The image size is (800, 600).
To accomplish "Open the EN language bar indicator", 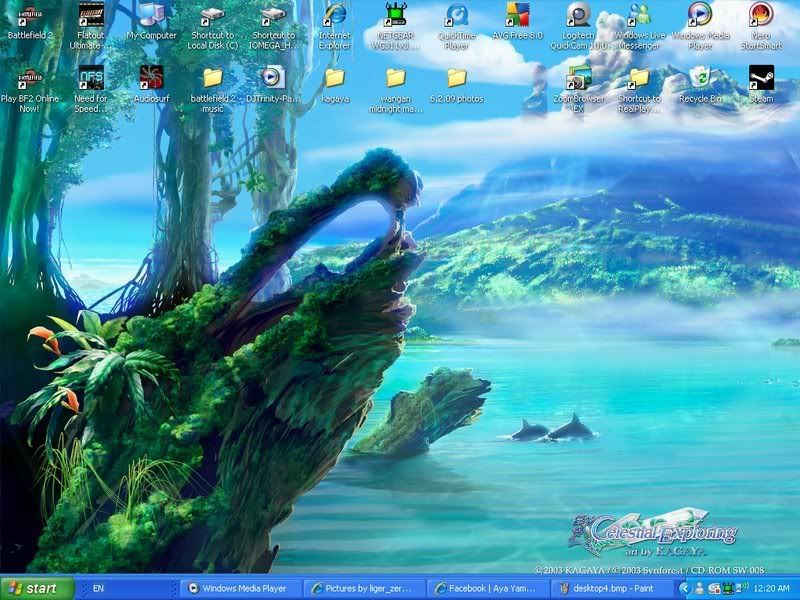I will [98, 588].
